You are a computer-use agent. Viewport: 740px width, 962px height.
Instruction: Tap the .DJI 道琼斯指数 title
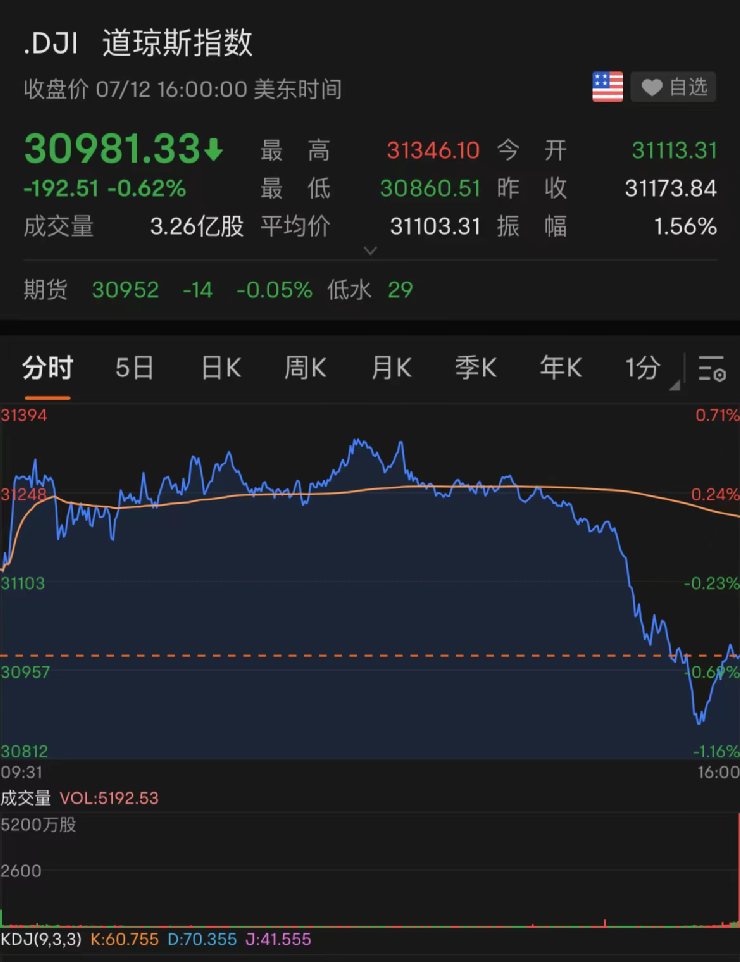click(x=138, y=44)
